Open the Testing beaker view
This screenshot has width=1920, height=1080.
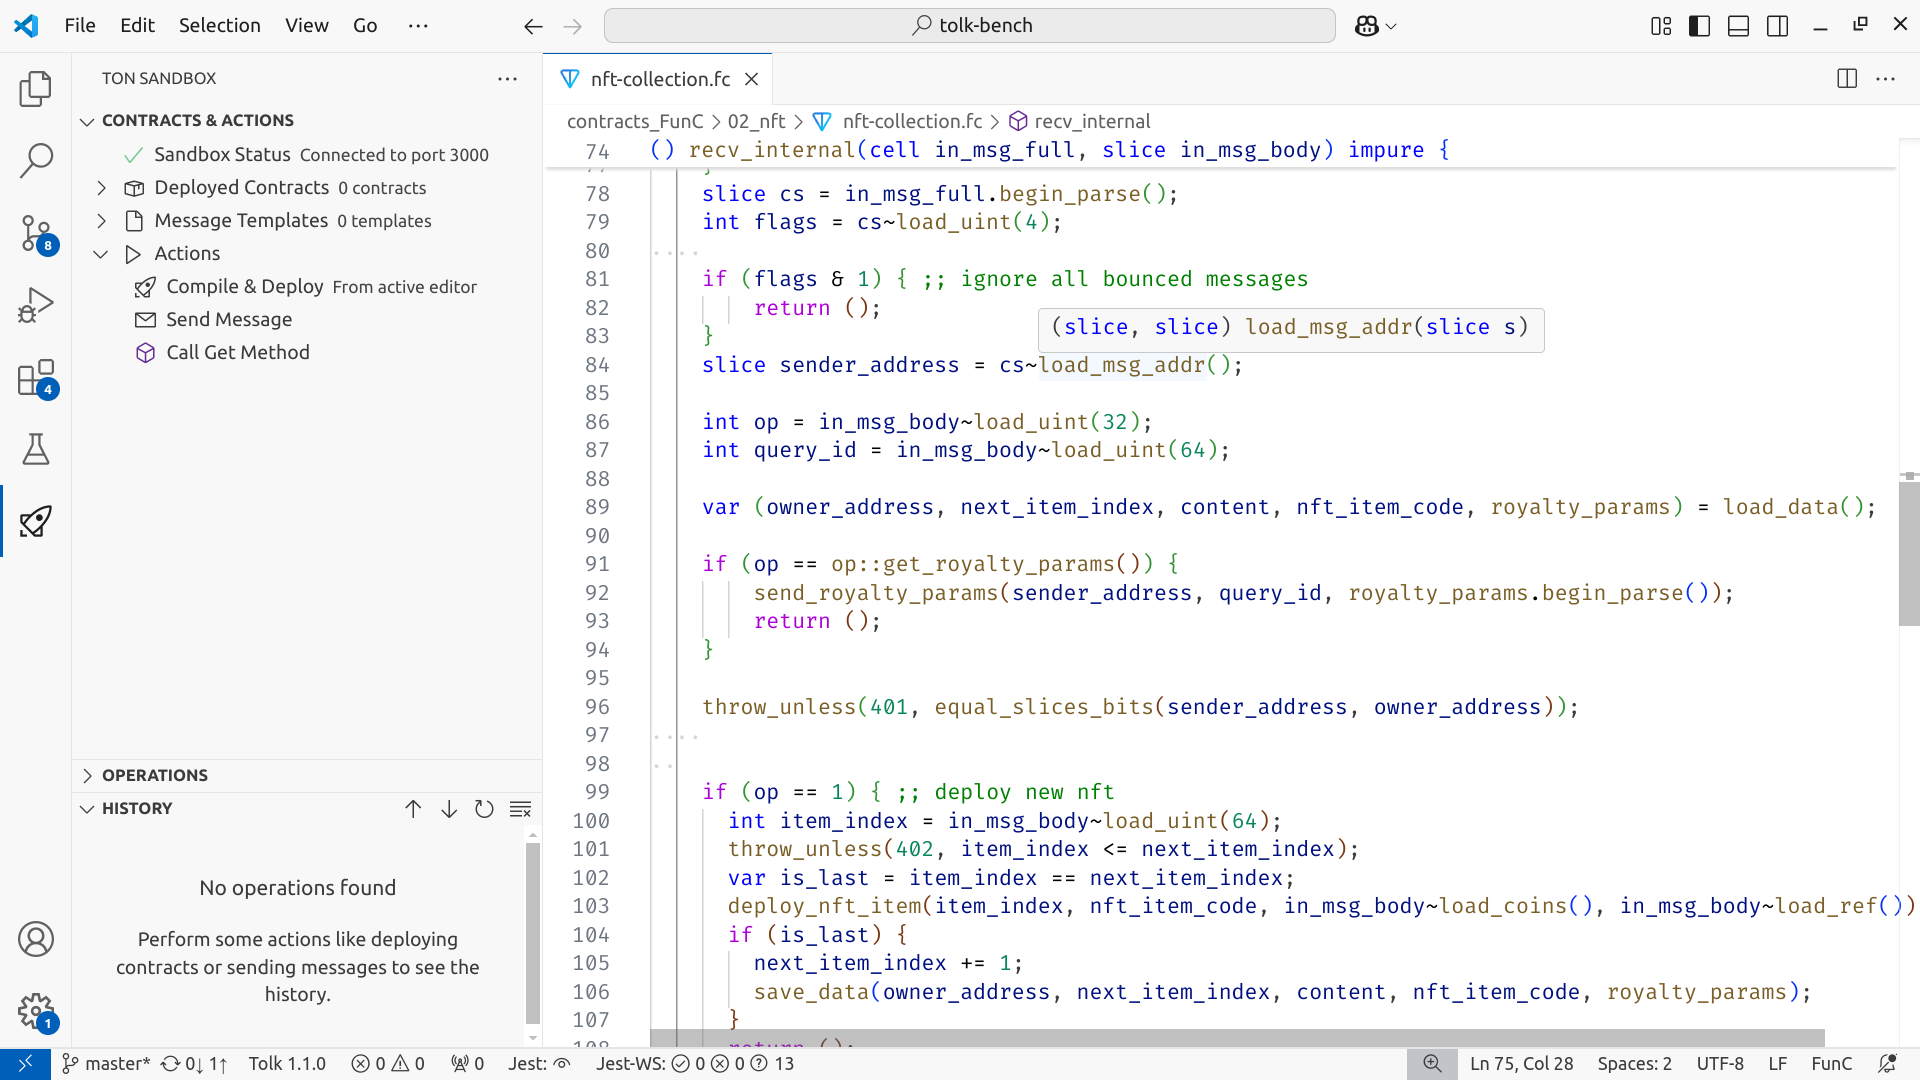point(36,449)
